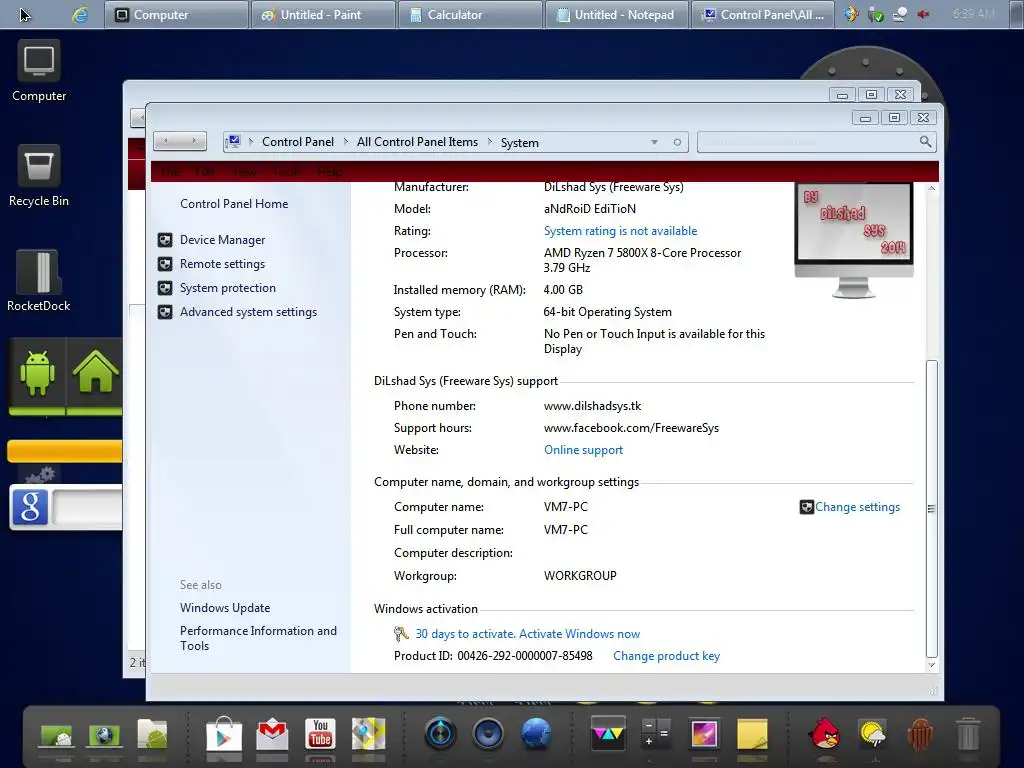Open the blue globe browser dock icon
This screenshot has height=768, width=1024.
(536, 734)
